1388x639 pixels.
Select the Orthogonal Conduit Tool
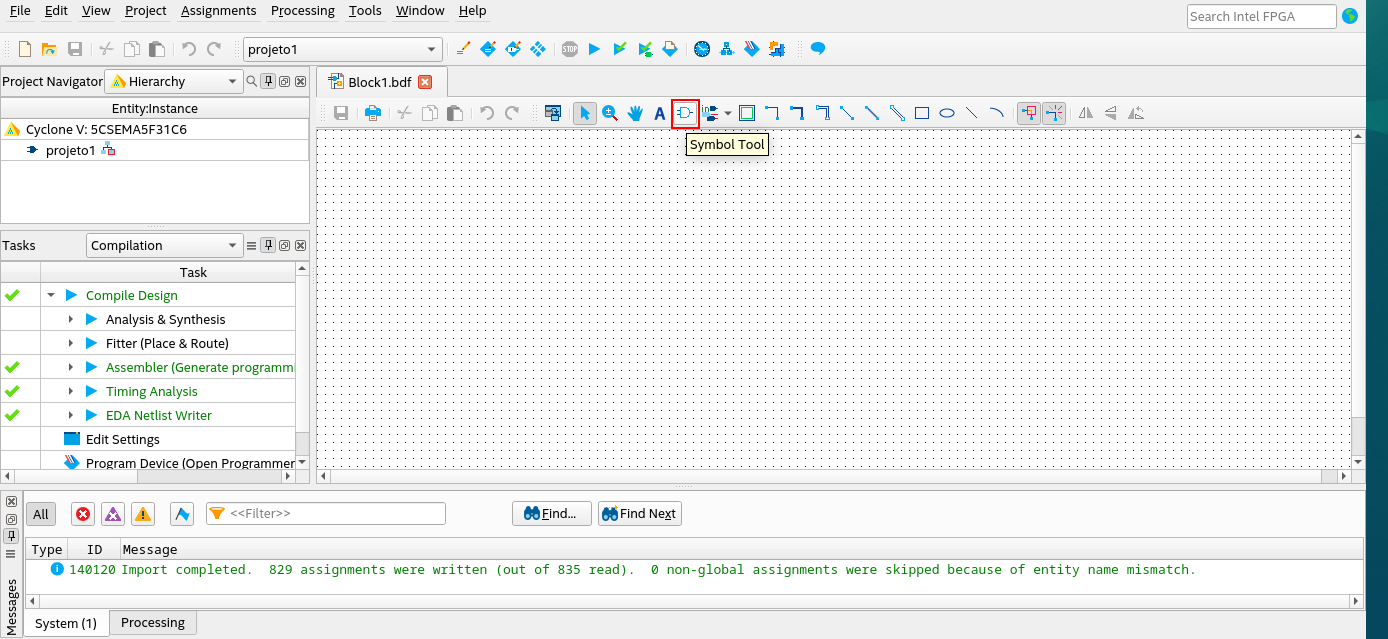pyautogui.click(x=822, y=113)
